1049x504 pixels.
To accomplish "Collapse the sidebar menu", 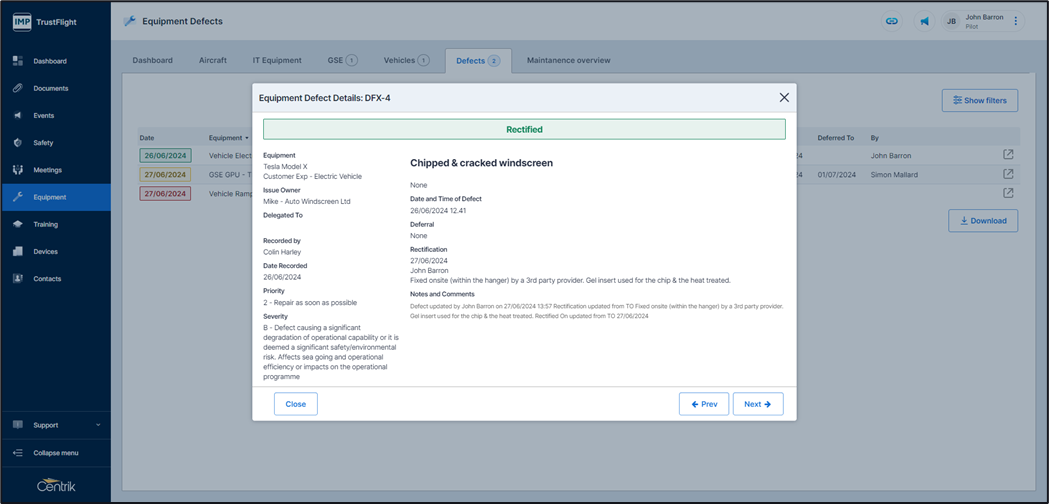I will point(55,453).
